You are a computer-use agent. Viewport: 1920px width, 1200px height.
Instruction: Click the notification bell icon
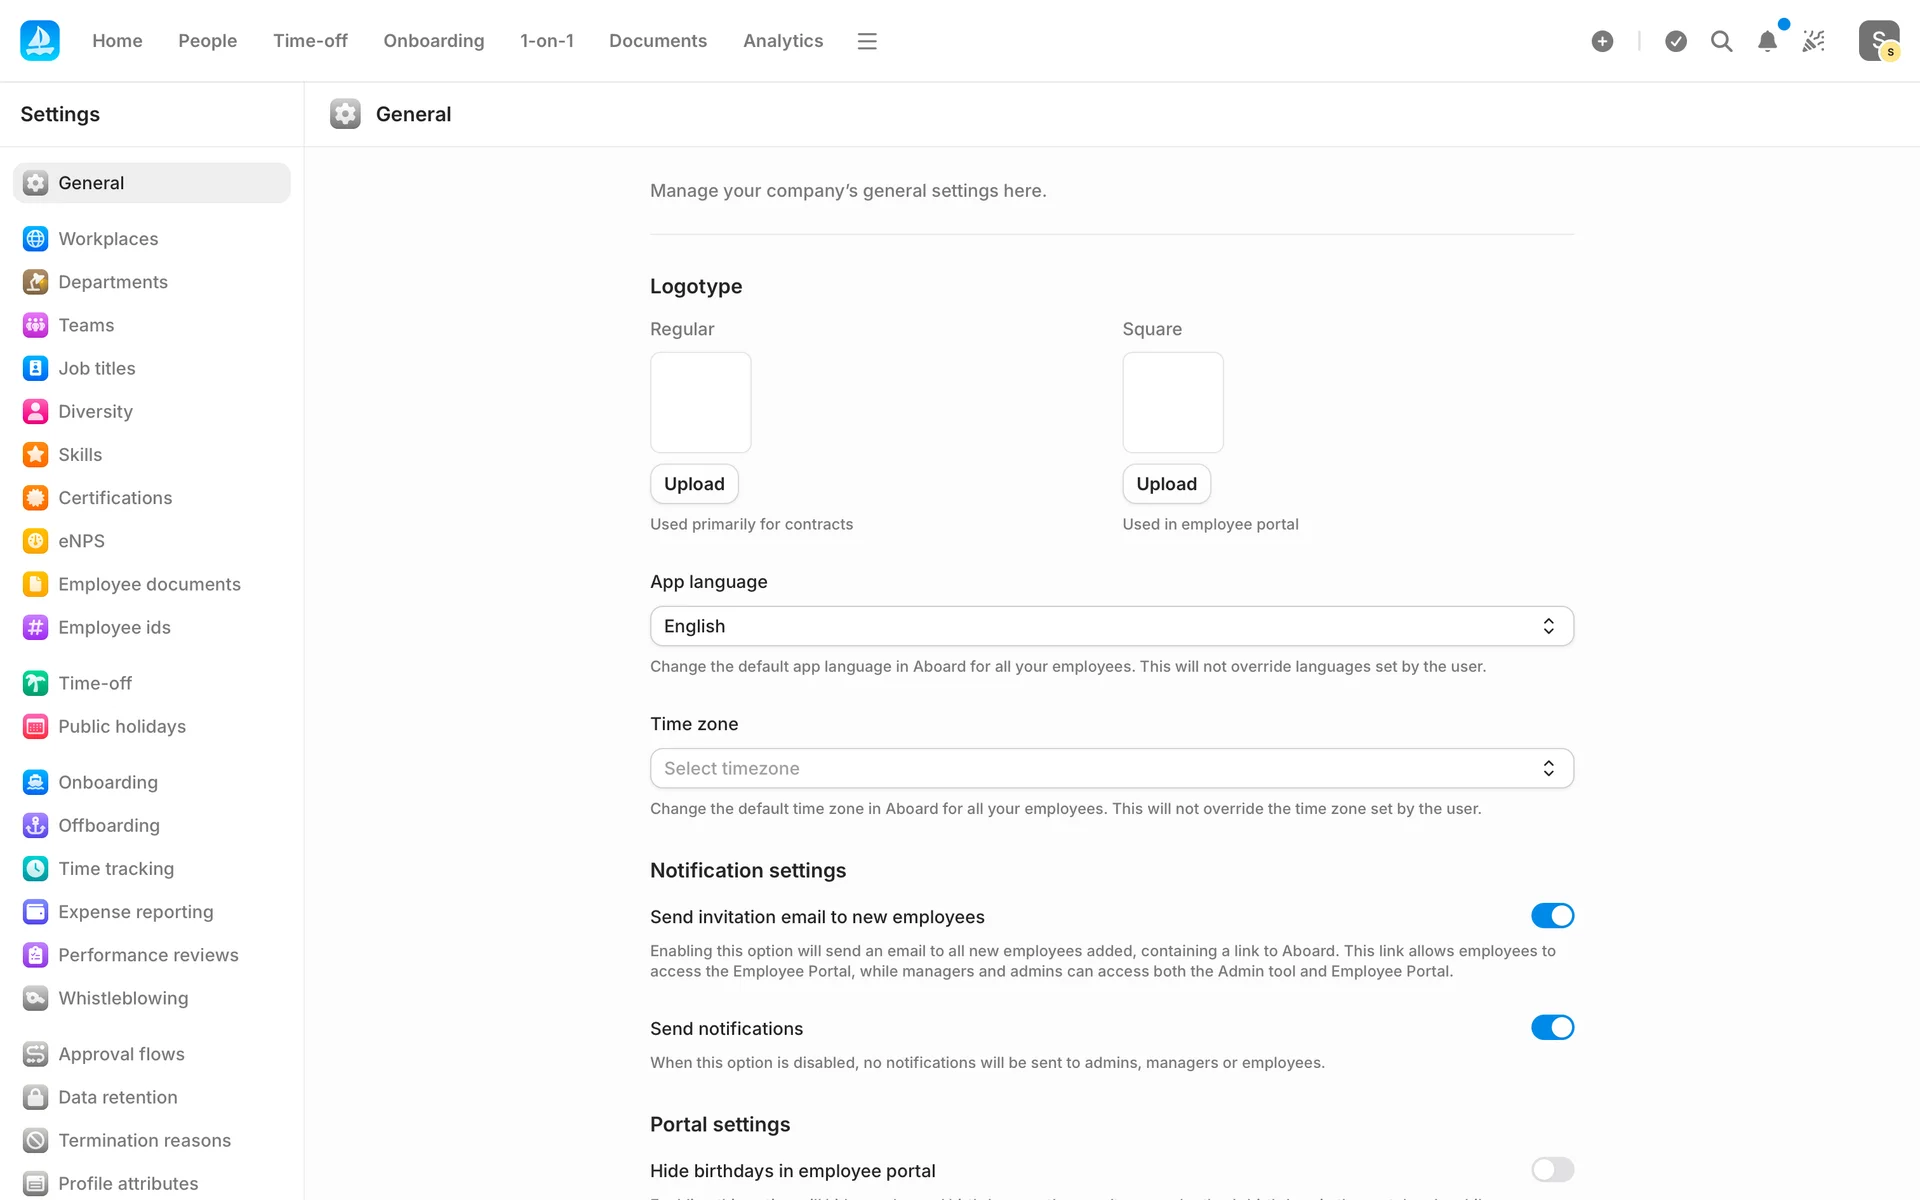tap(1767, 41)
